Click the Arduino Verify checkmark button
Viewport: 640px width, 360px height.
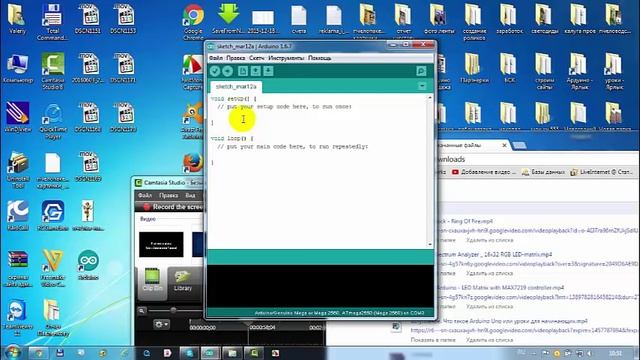tap(215, 71)
